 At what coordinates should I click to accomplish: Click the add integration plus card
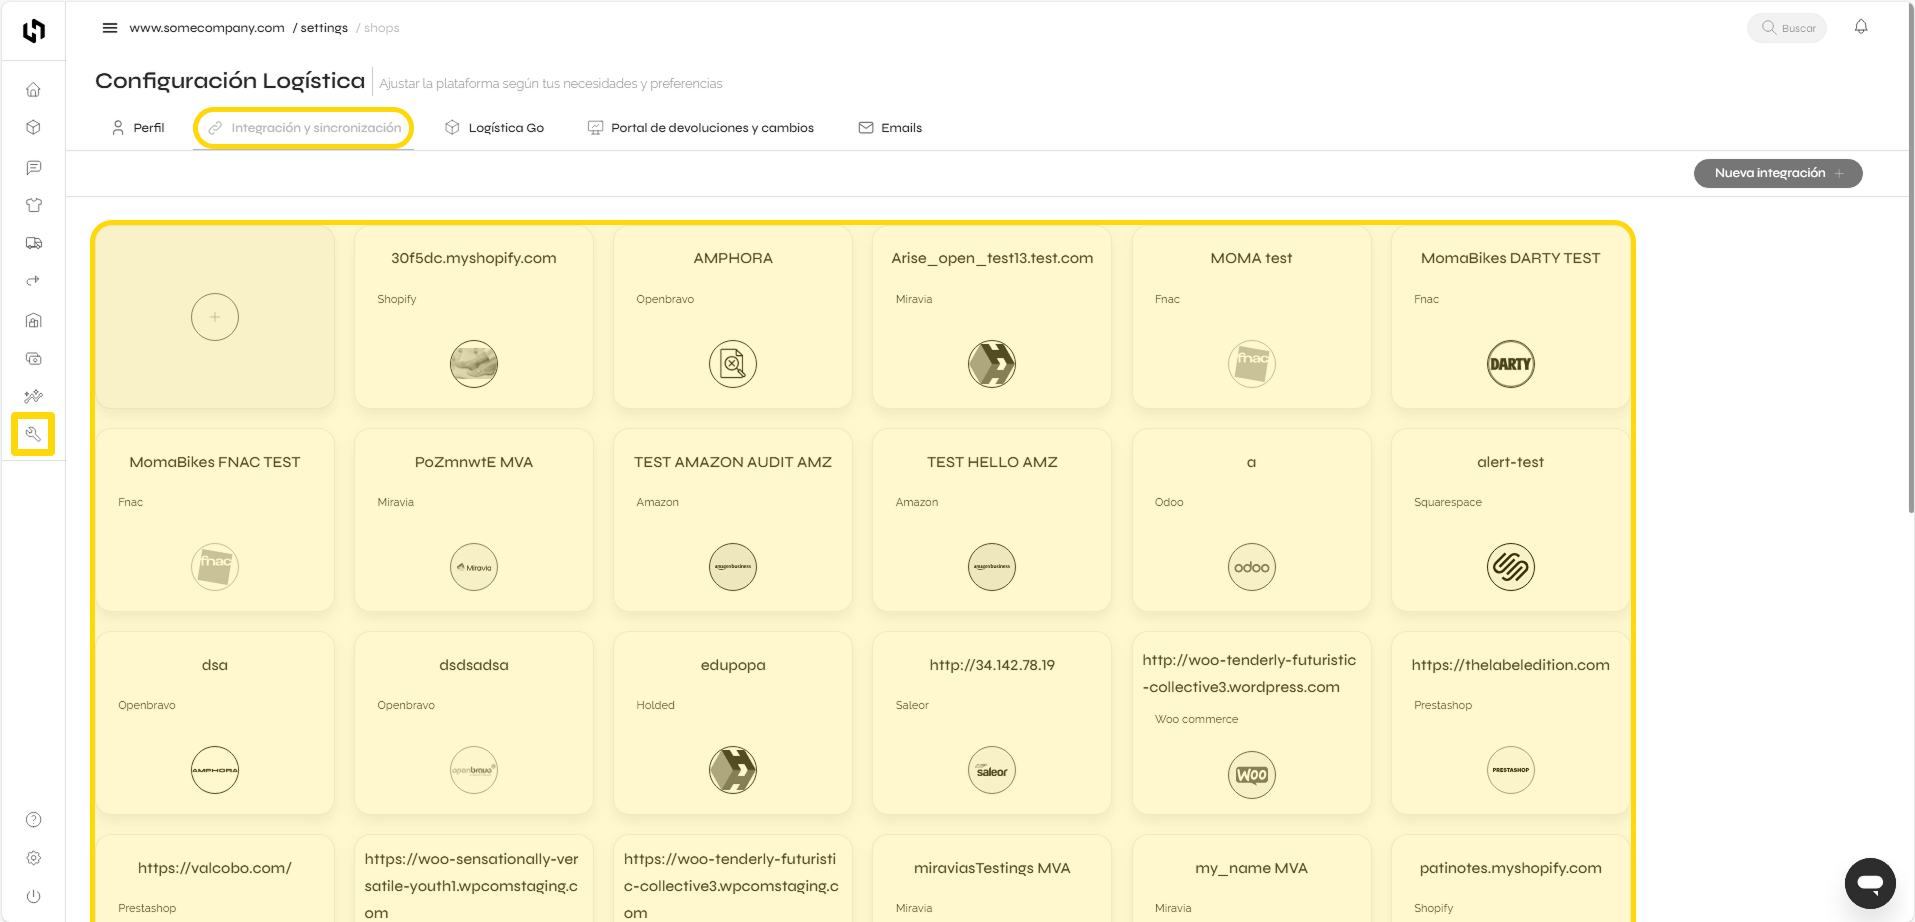click(215, 317)
